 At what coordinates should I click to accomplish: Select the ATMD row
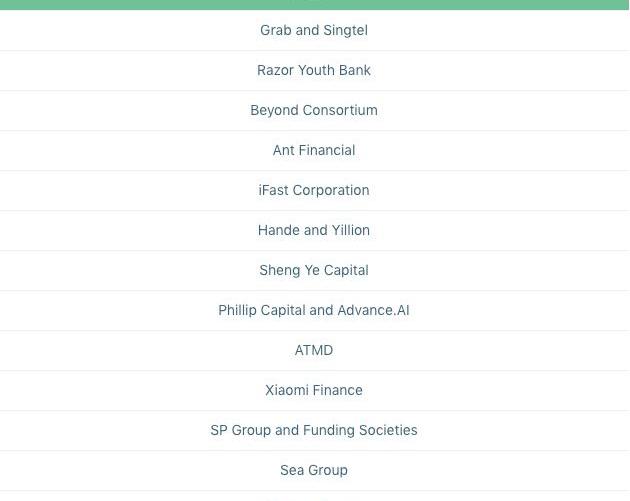[314, 350]
